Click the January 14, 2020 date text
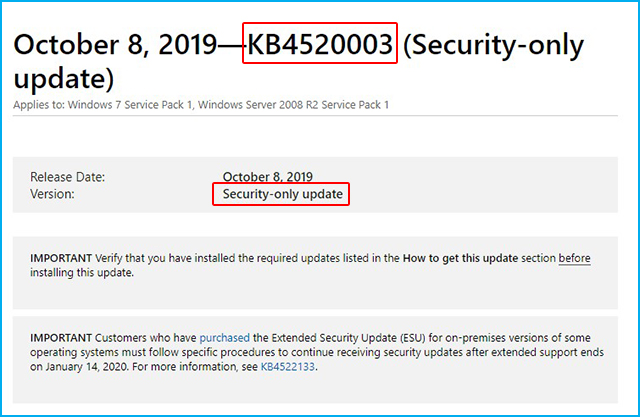This screenshot has width=640, height=417. pyautogui.click(x=87, y=366)
